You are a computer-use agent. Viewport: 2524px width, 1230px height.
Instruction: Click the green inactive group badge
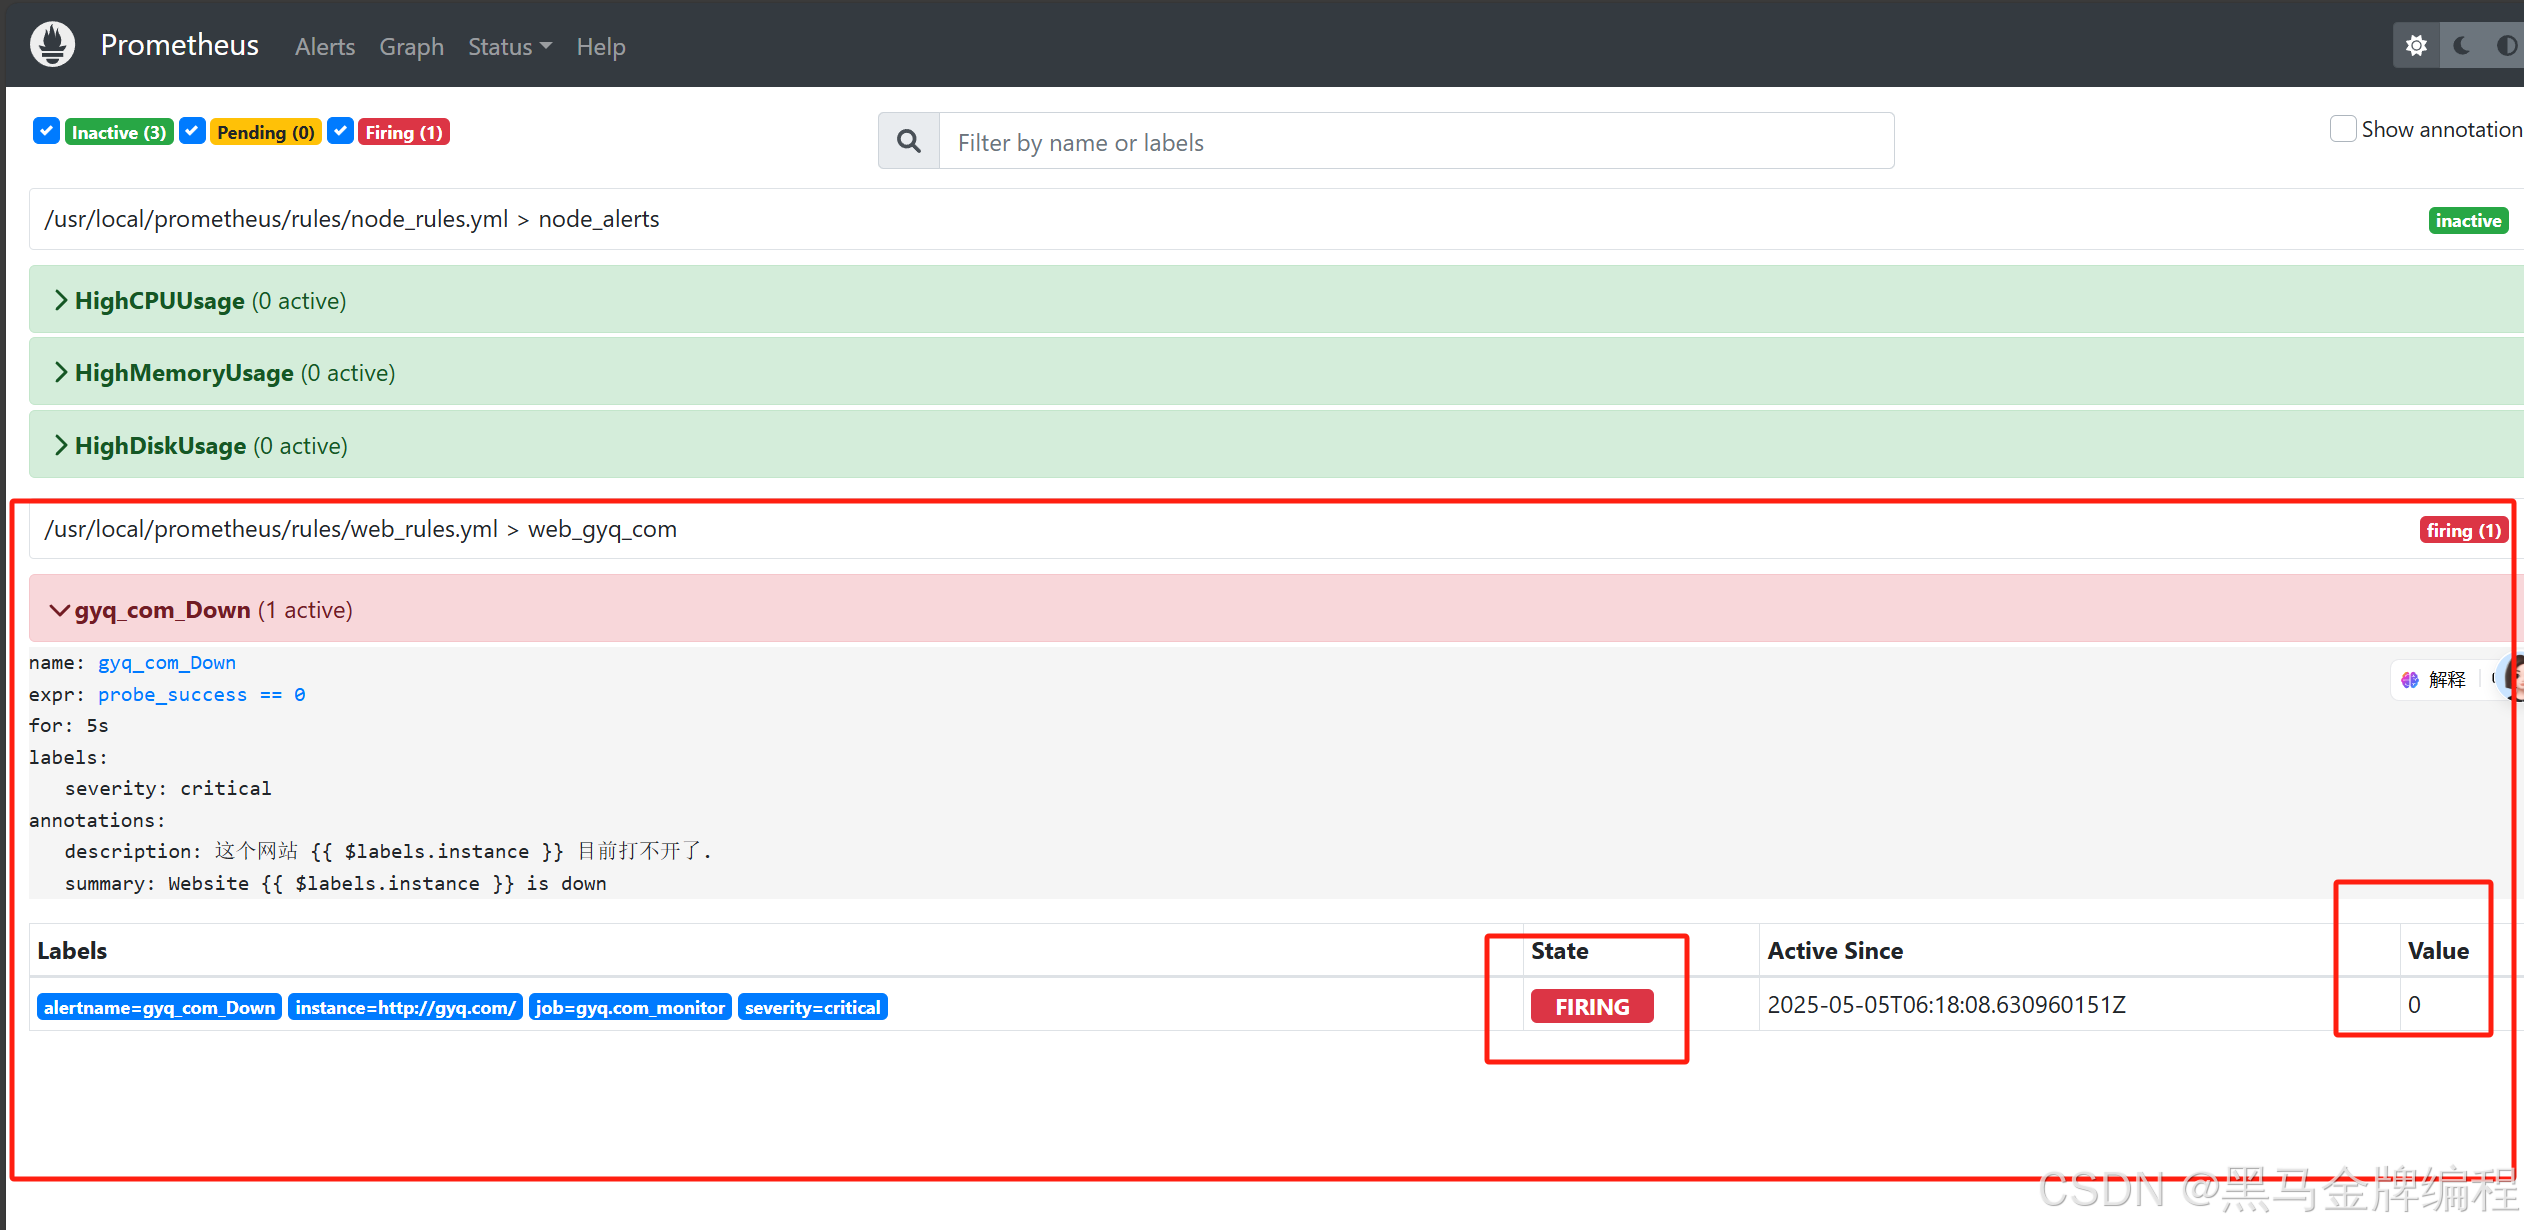(2467, 221)
